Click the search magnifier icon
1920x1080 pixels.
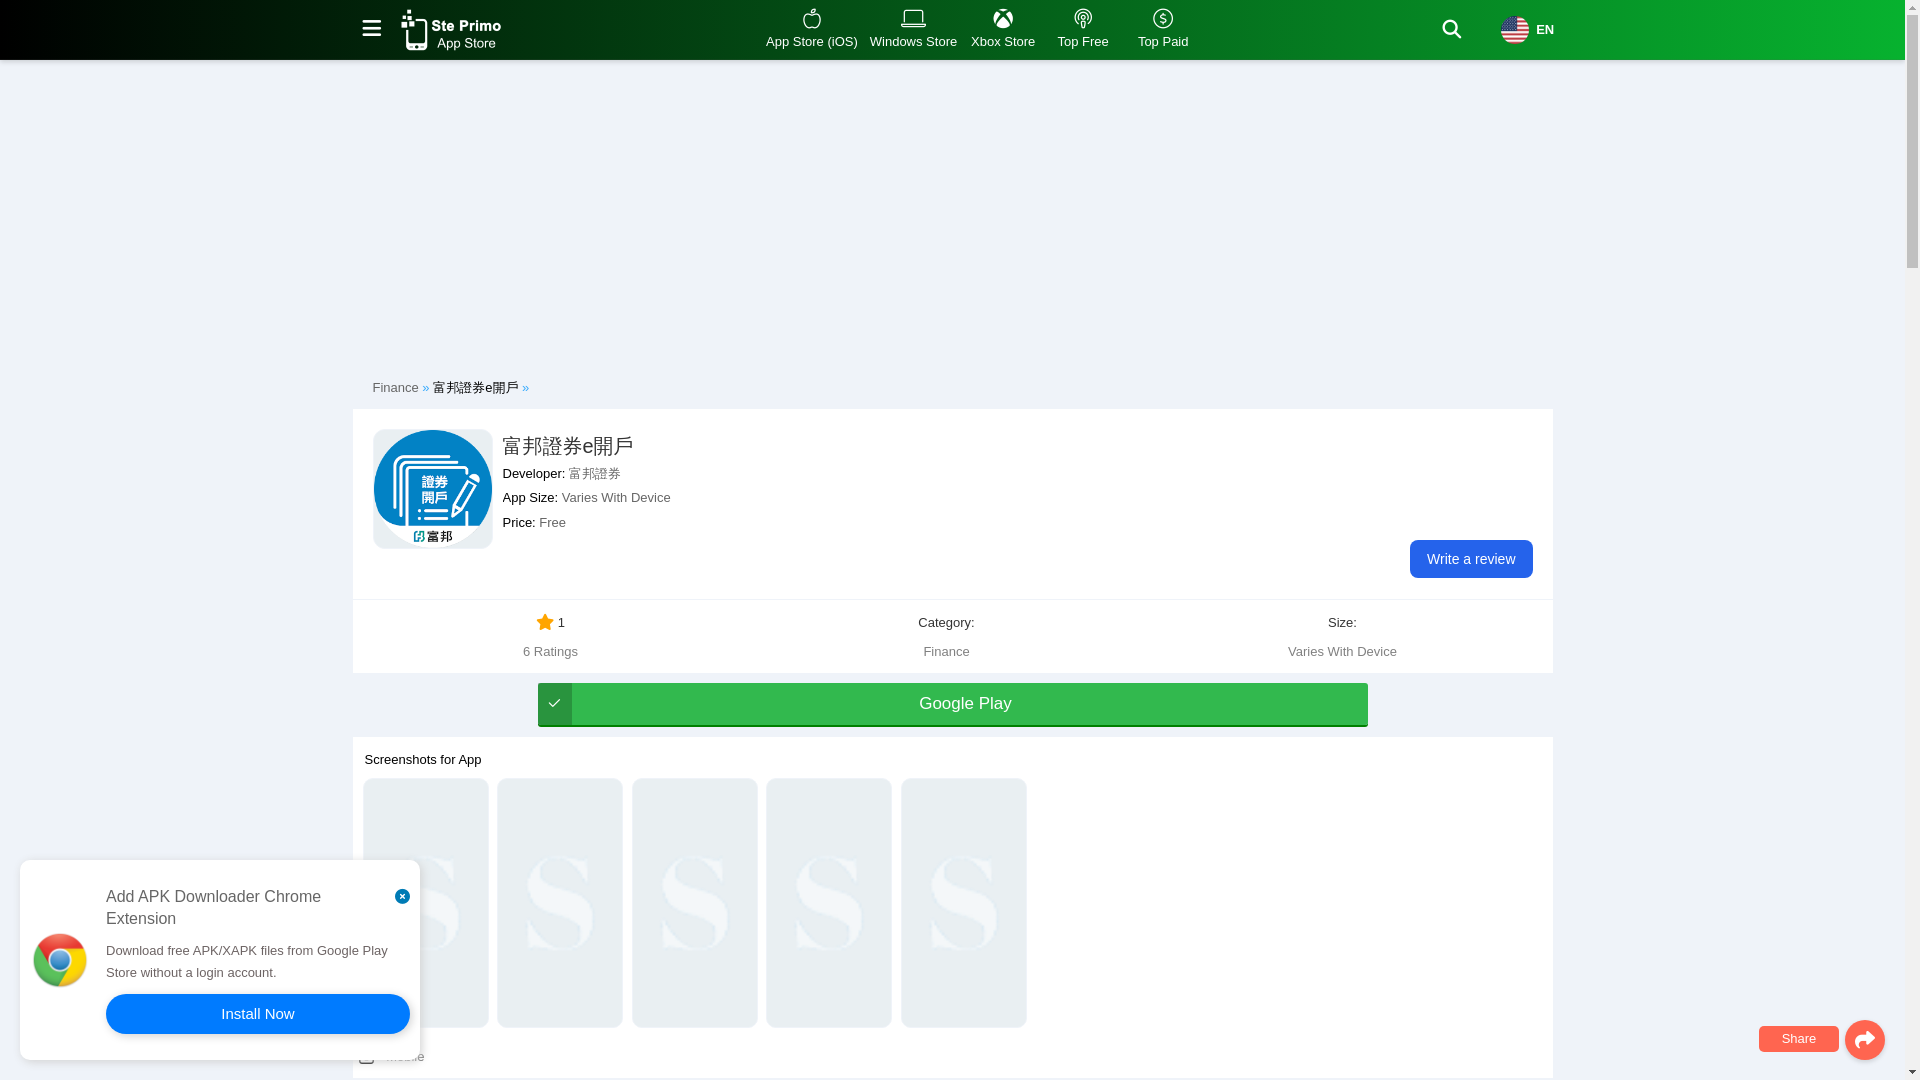[x=1451, y=29]
